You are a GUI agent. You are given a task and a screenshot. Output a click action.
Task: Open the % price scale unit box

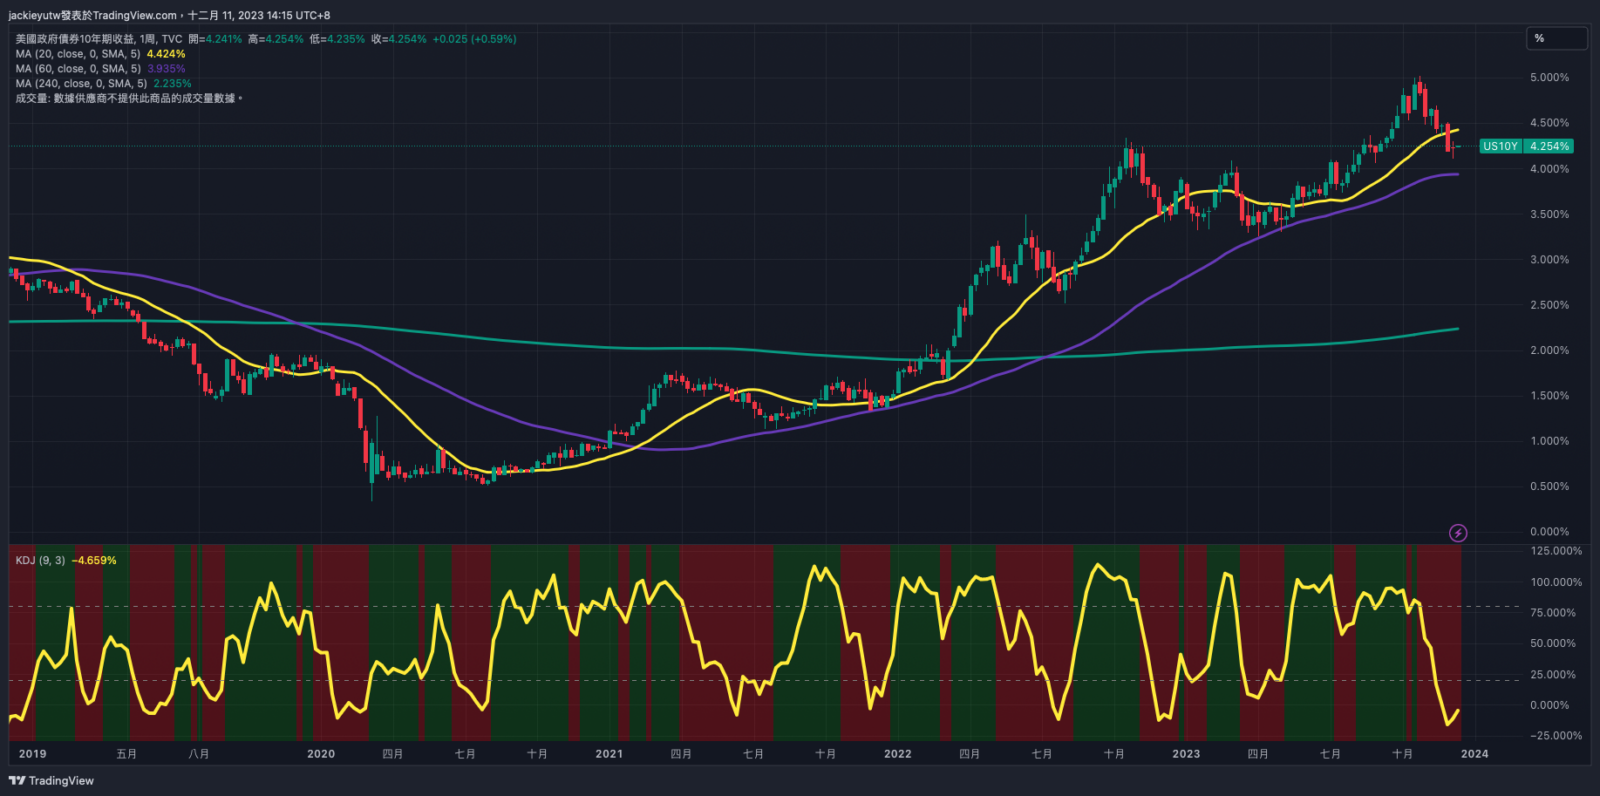coord(1556,39)
